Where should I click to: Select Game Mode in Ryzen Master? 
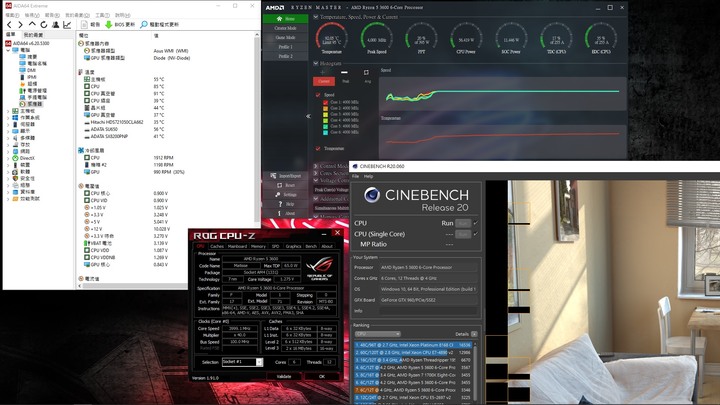coord(285,38)
